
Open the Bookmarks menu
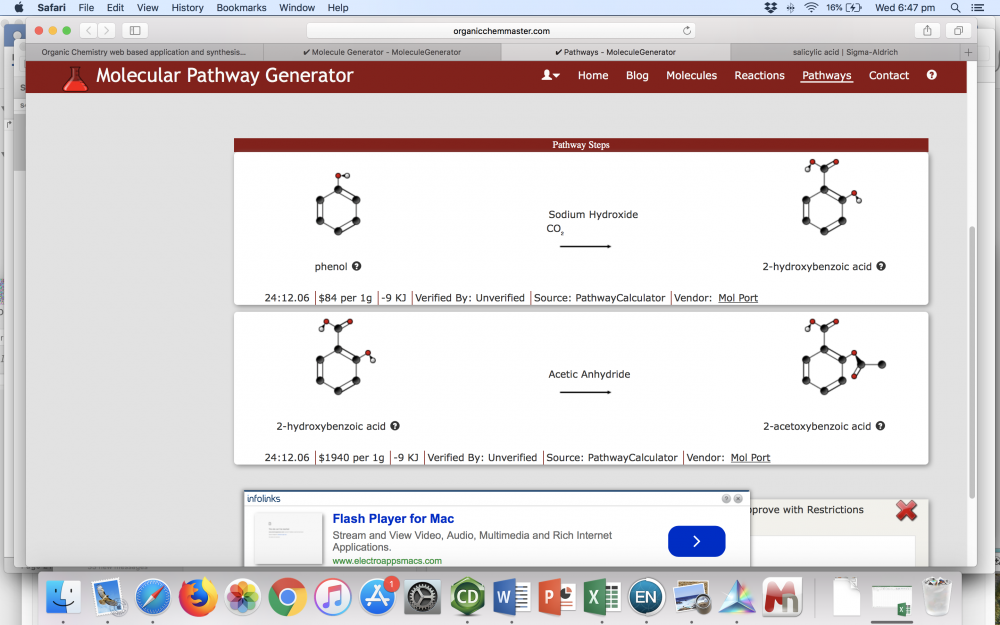pos(241,8)
